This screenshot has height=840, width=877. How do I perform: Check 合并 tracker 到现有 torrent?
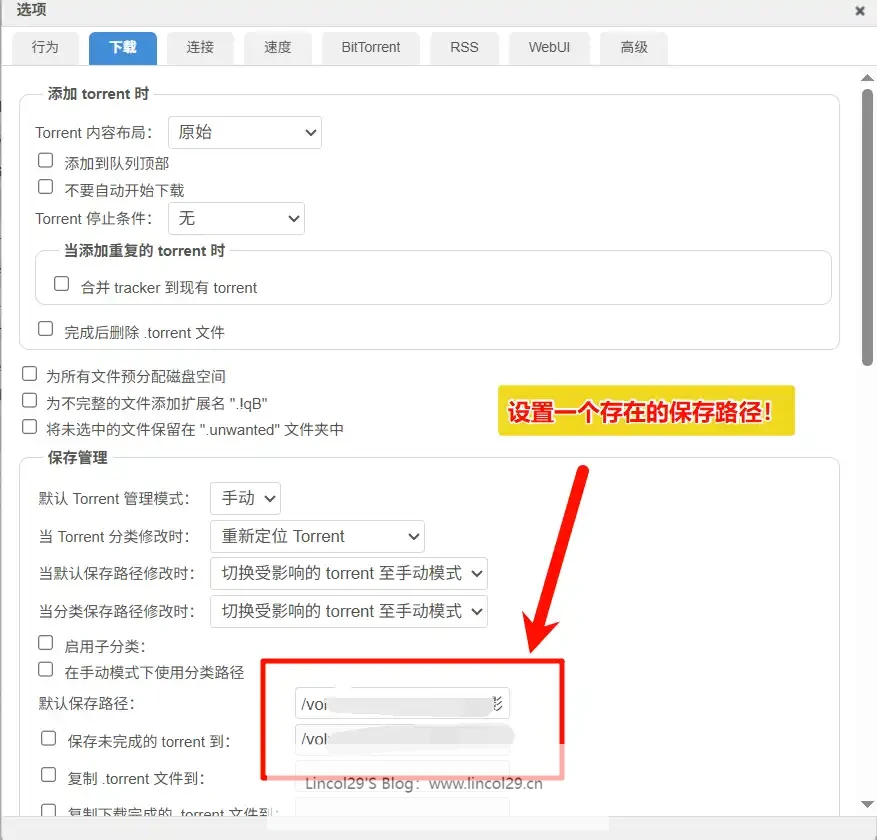coord(62,284)
